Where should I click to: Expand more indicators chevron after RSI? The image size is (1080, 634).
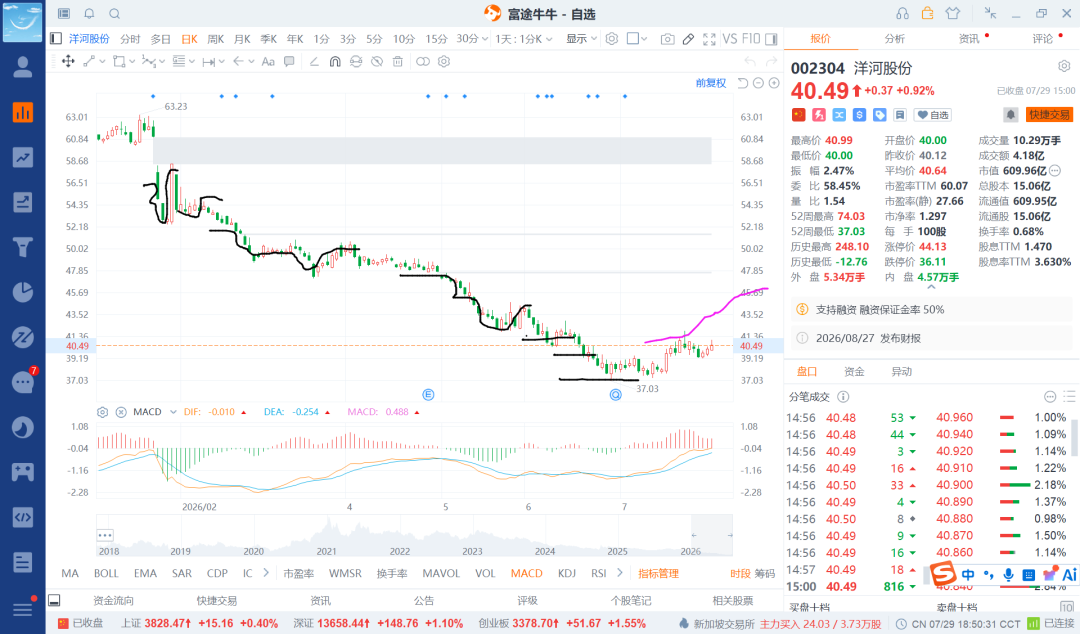[x=619, y=573]
